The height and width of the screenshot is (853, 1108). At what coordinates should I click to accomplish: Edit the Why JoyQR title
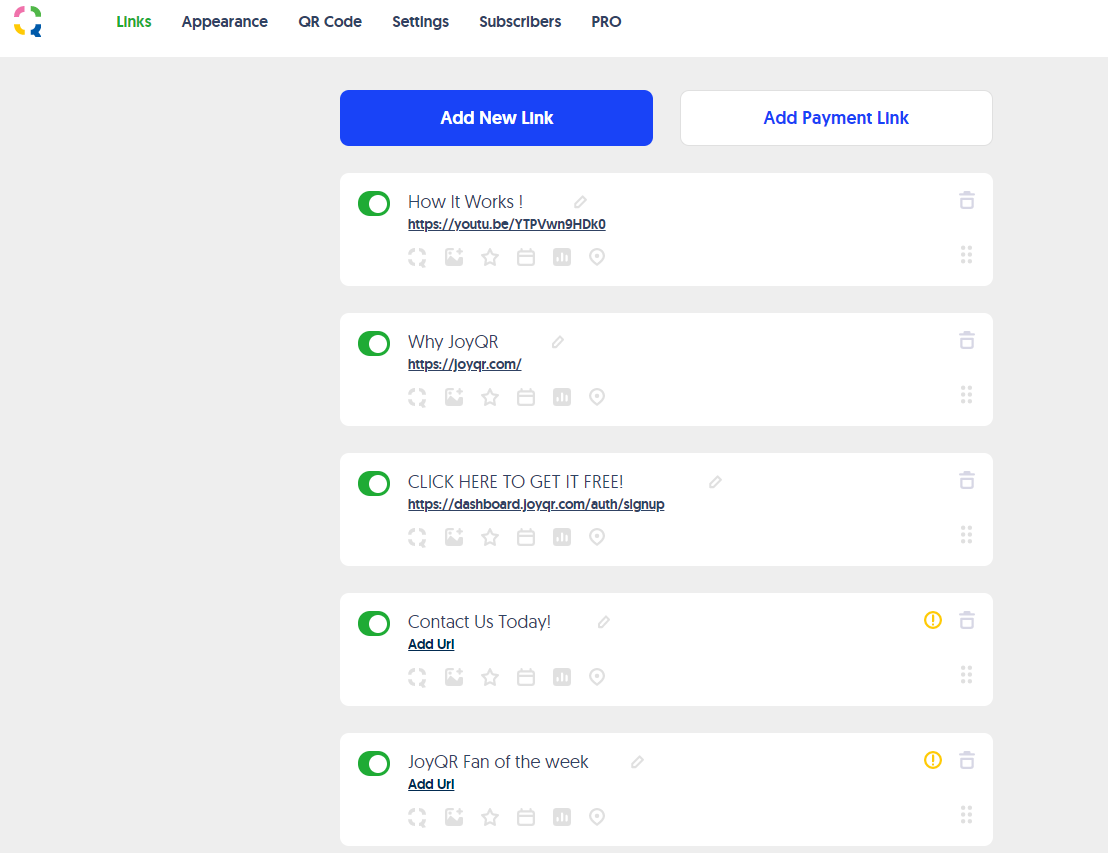pyautogui.click(x=558, y=342)
